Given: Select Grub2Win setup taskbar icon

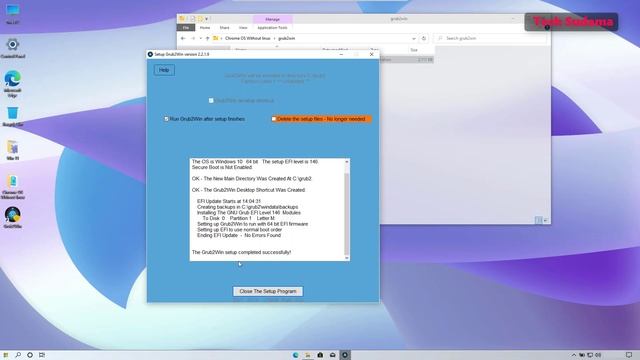Looking at the screenshot, I should tap(345, 355).
